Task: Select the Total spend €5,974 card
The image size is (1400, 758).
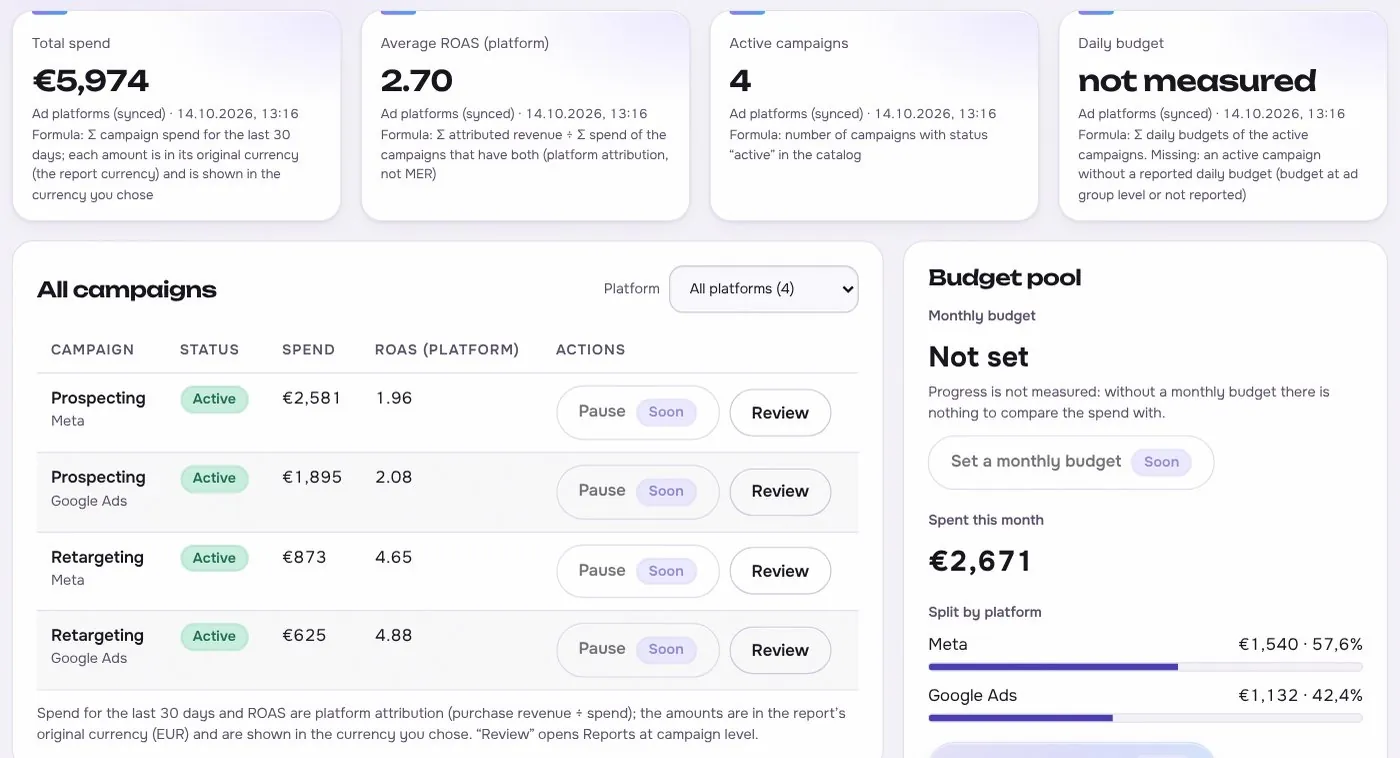Action: 176,115
